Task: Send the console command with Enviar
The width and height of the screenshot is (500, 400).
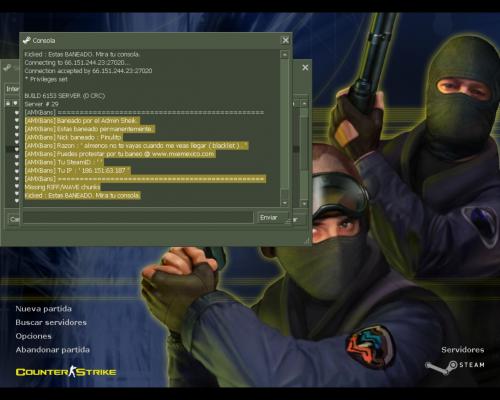Action: click(269, 217)
